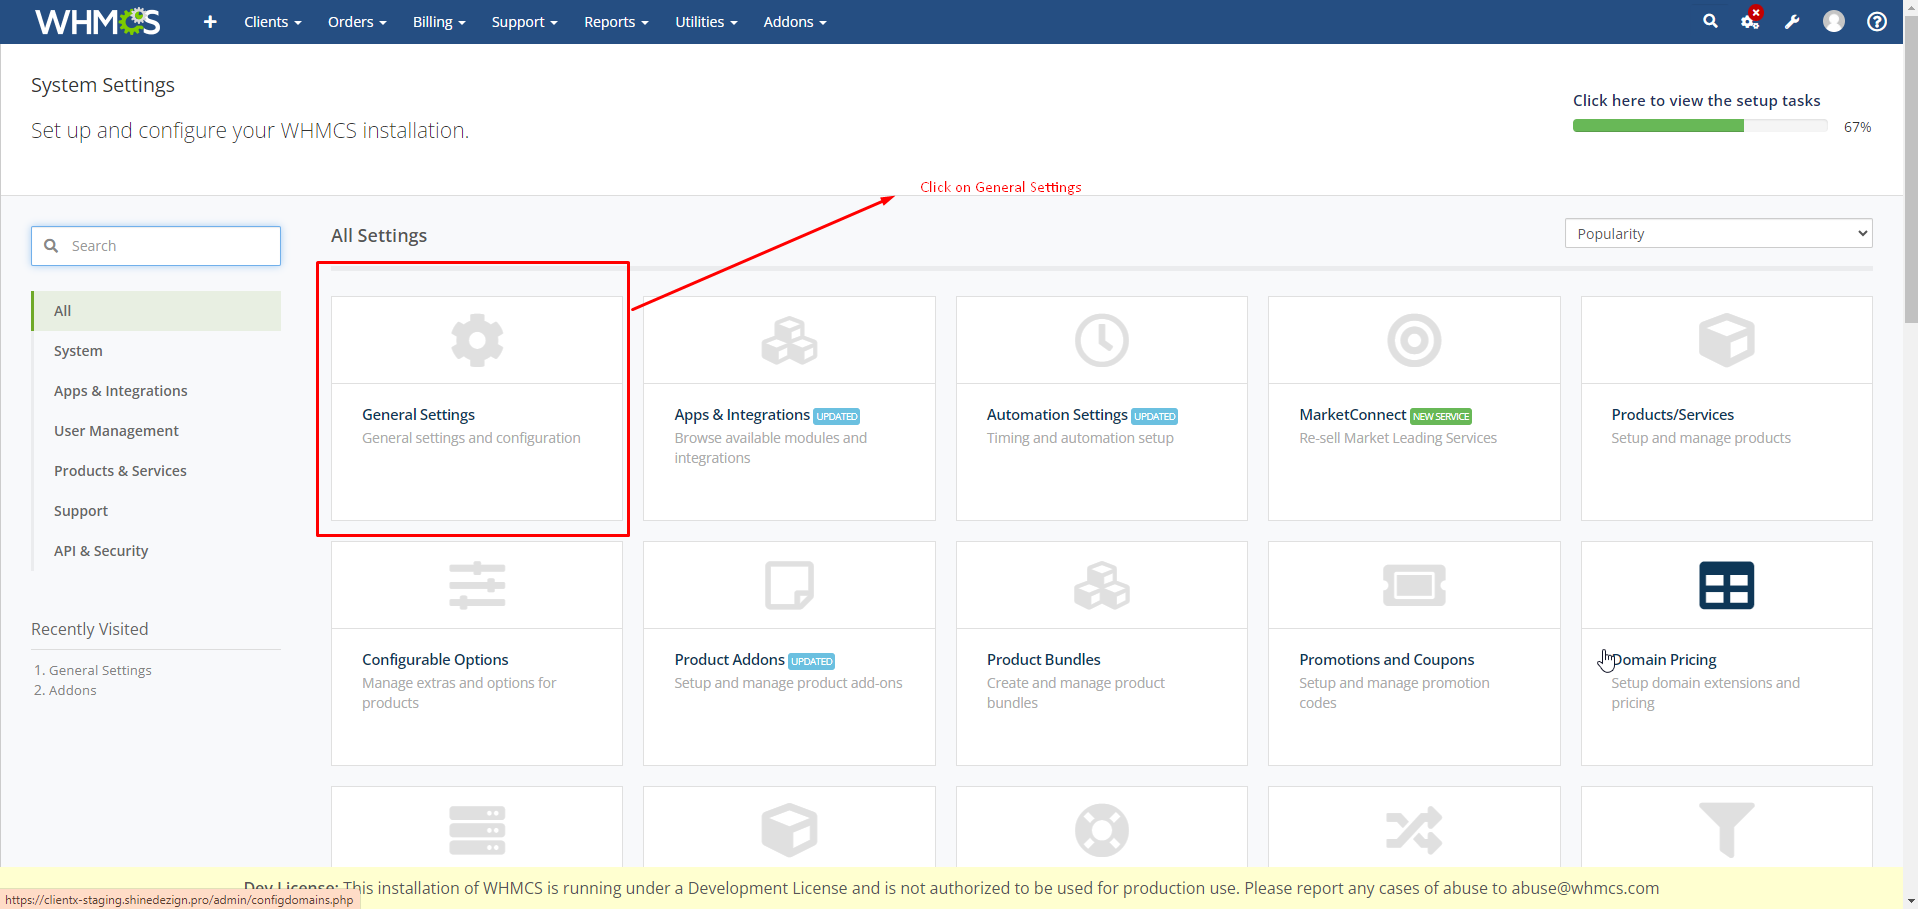Open recently visited General Settings link
This screenshot has width=1918, height=909.
100,671
